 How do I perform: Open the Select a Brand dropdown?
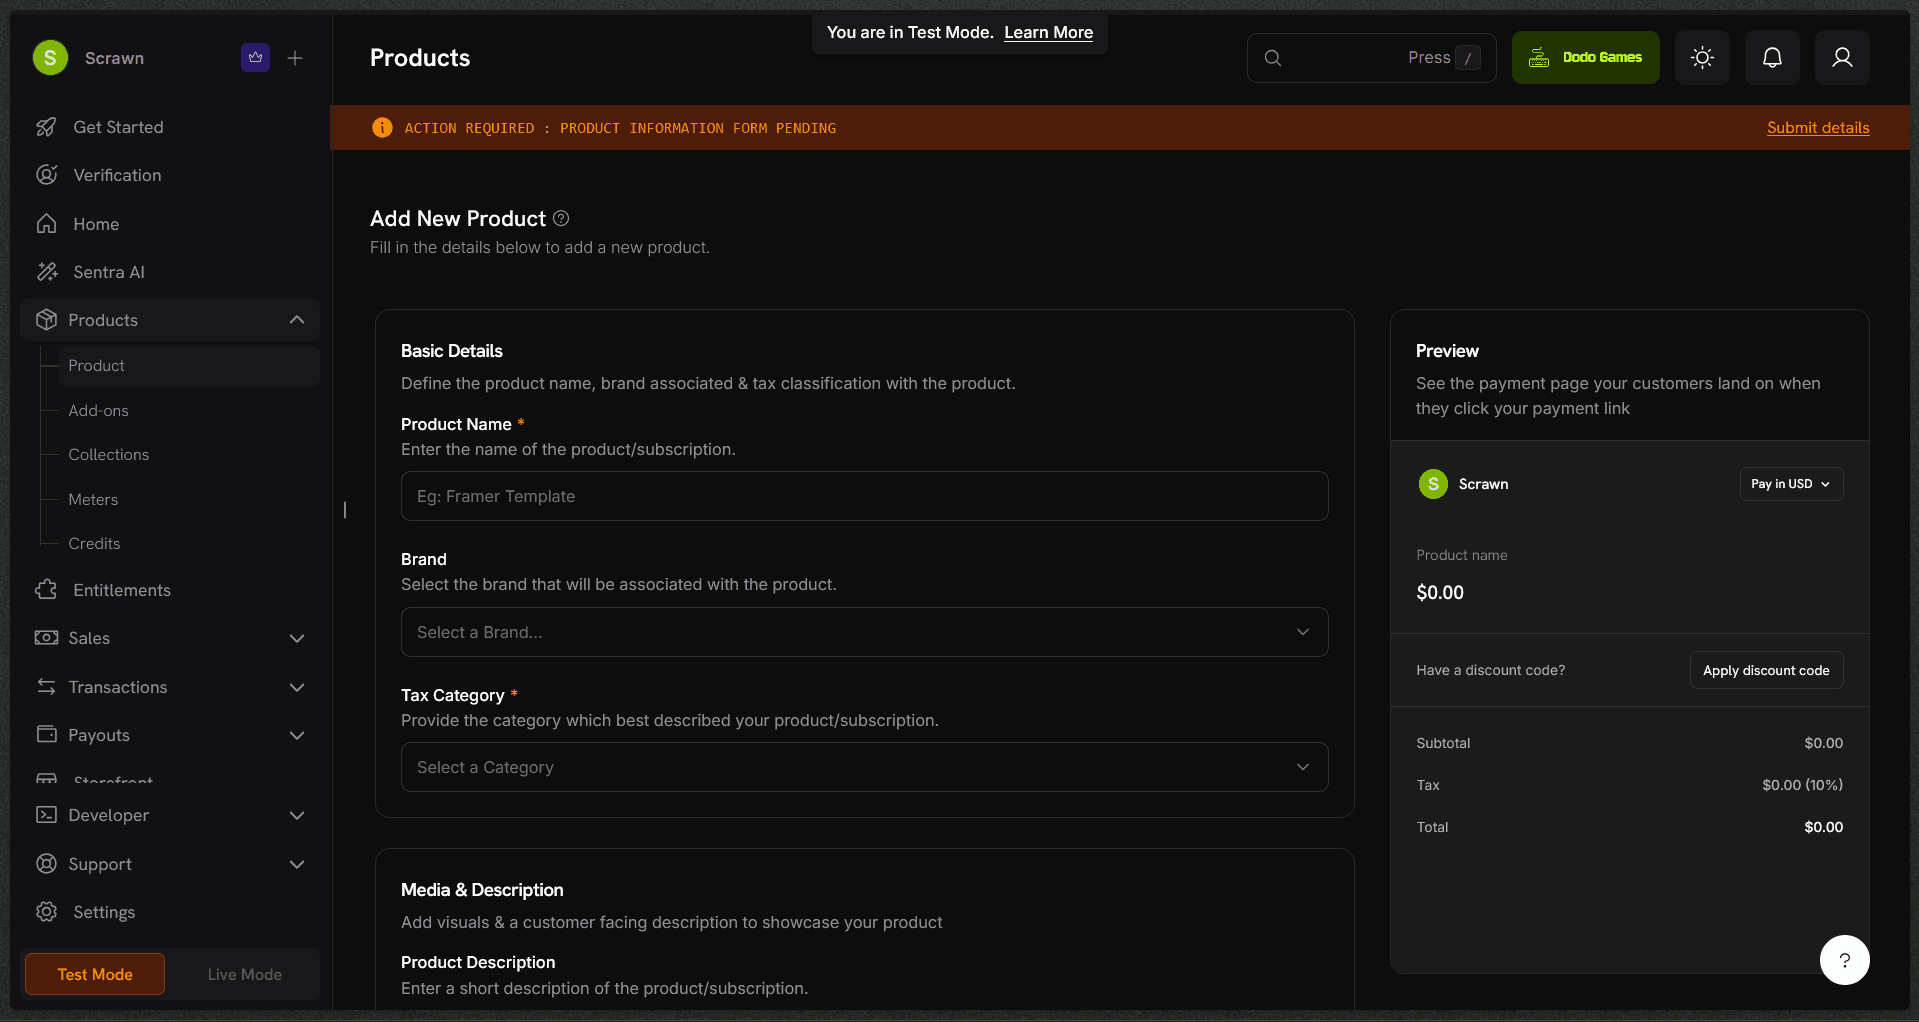point(864,632)
